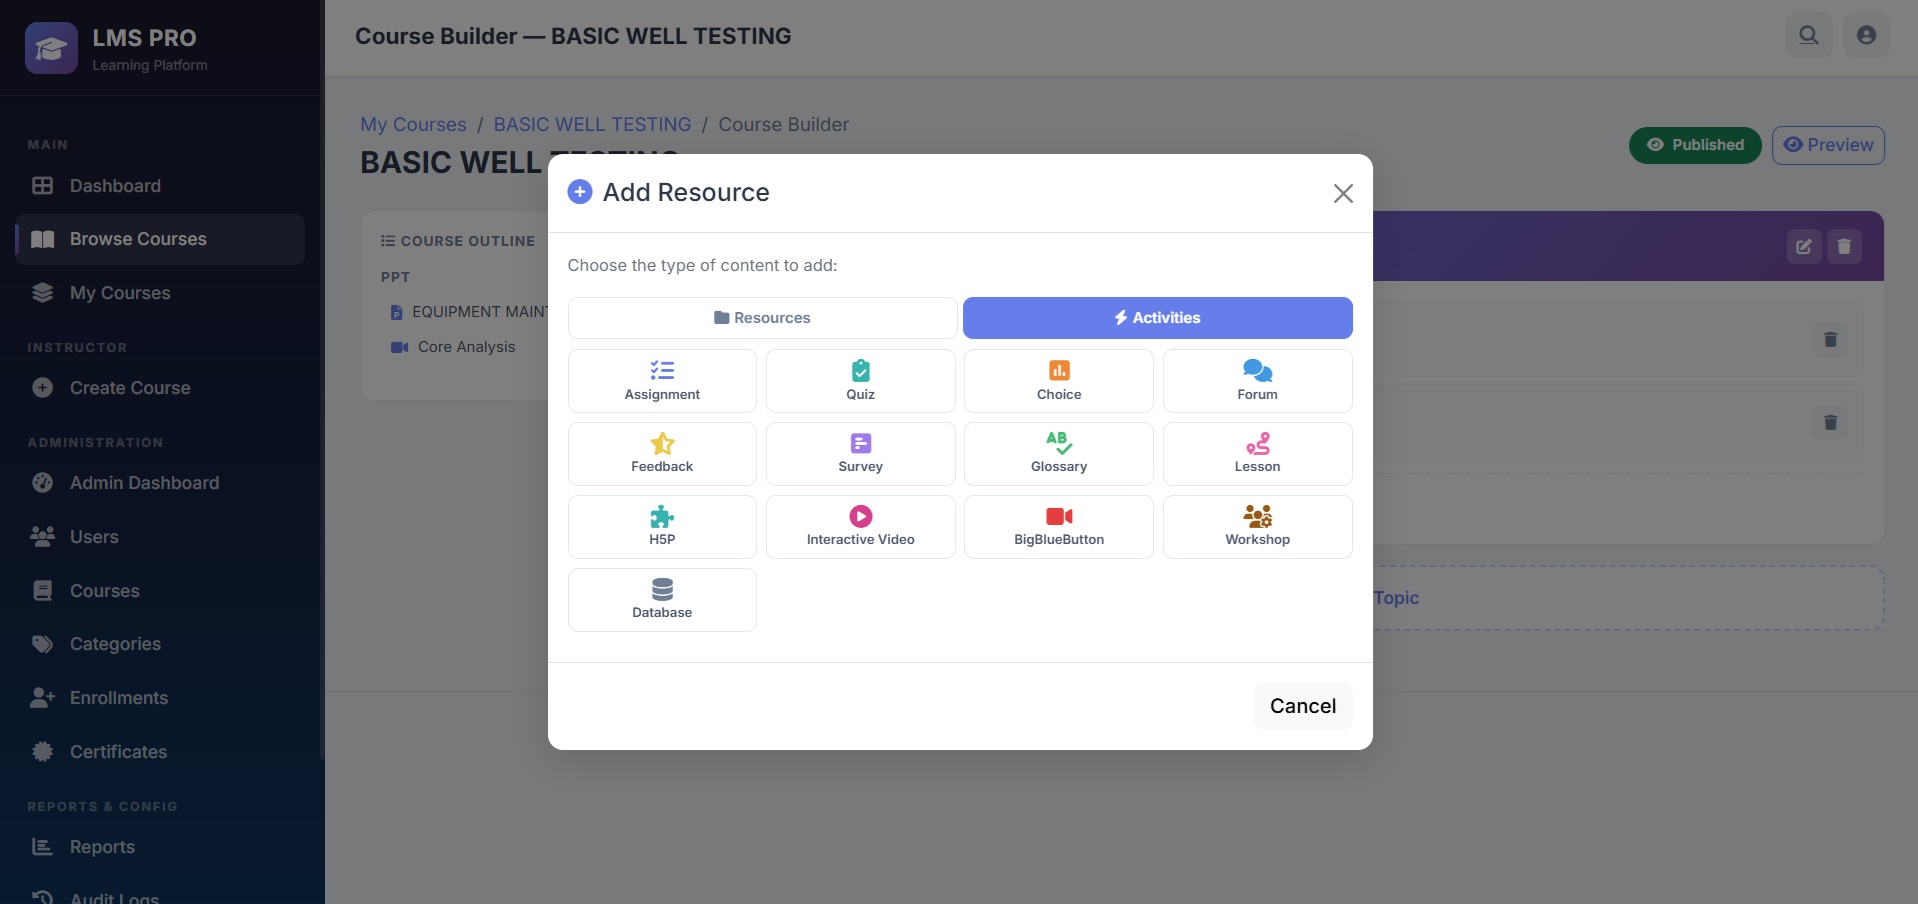This screenshot has height=904, width=1918.
Task: Pick the Quiz activity card
Action: [860, 381]
